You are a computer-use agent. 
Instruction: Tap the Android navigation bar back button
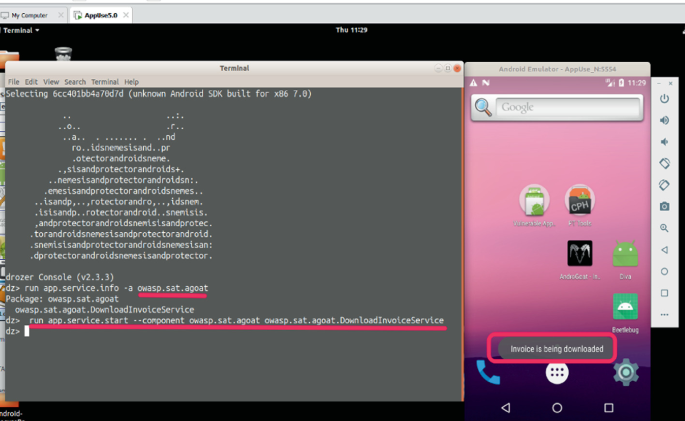tap(505, 408)
